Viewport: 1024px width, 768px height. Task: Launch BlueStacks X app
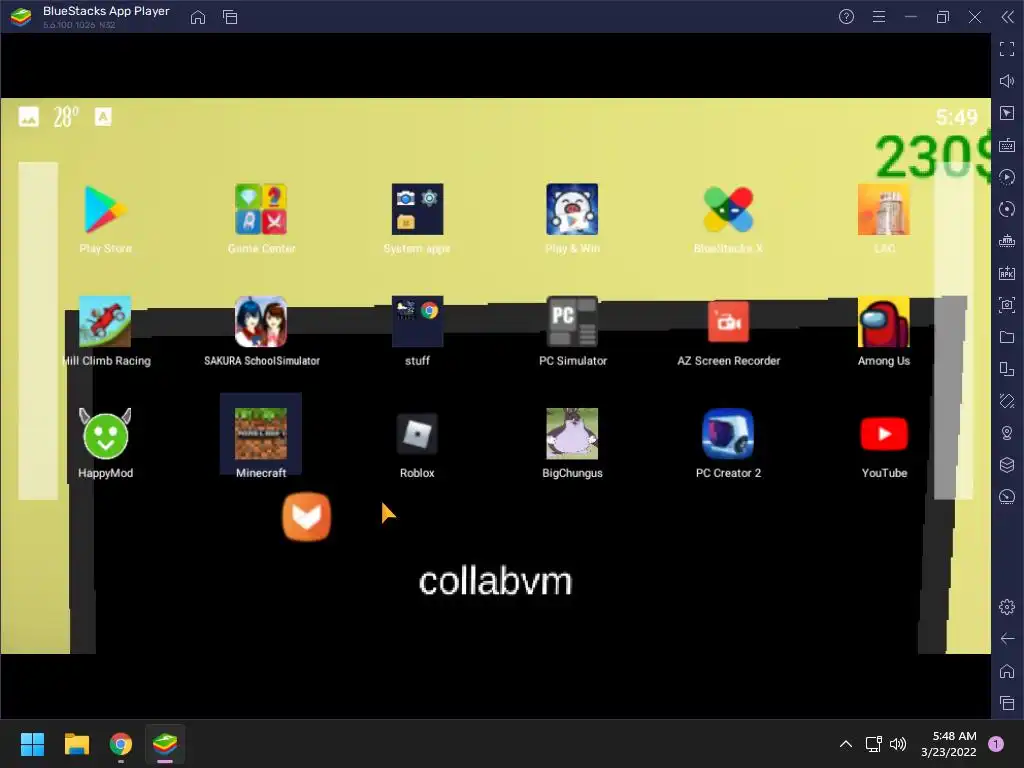(x=728, y=210)
